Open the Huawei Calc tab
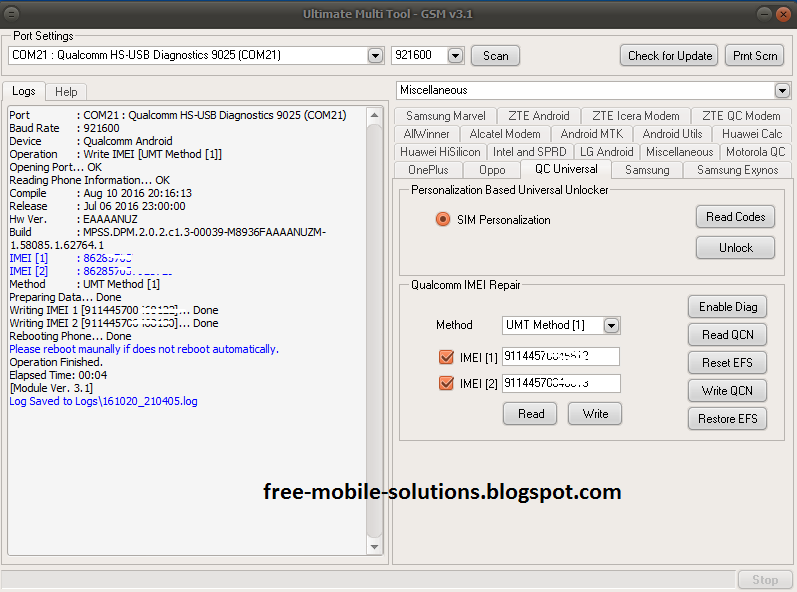 pos(752,134)
